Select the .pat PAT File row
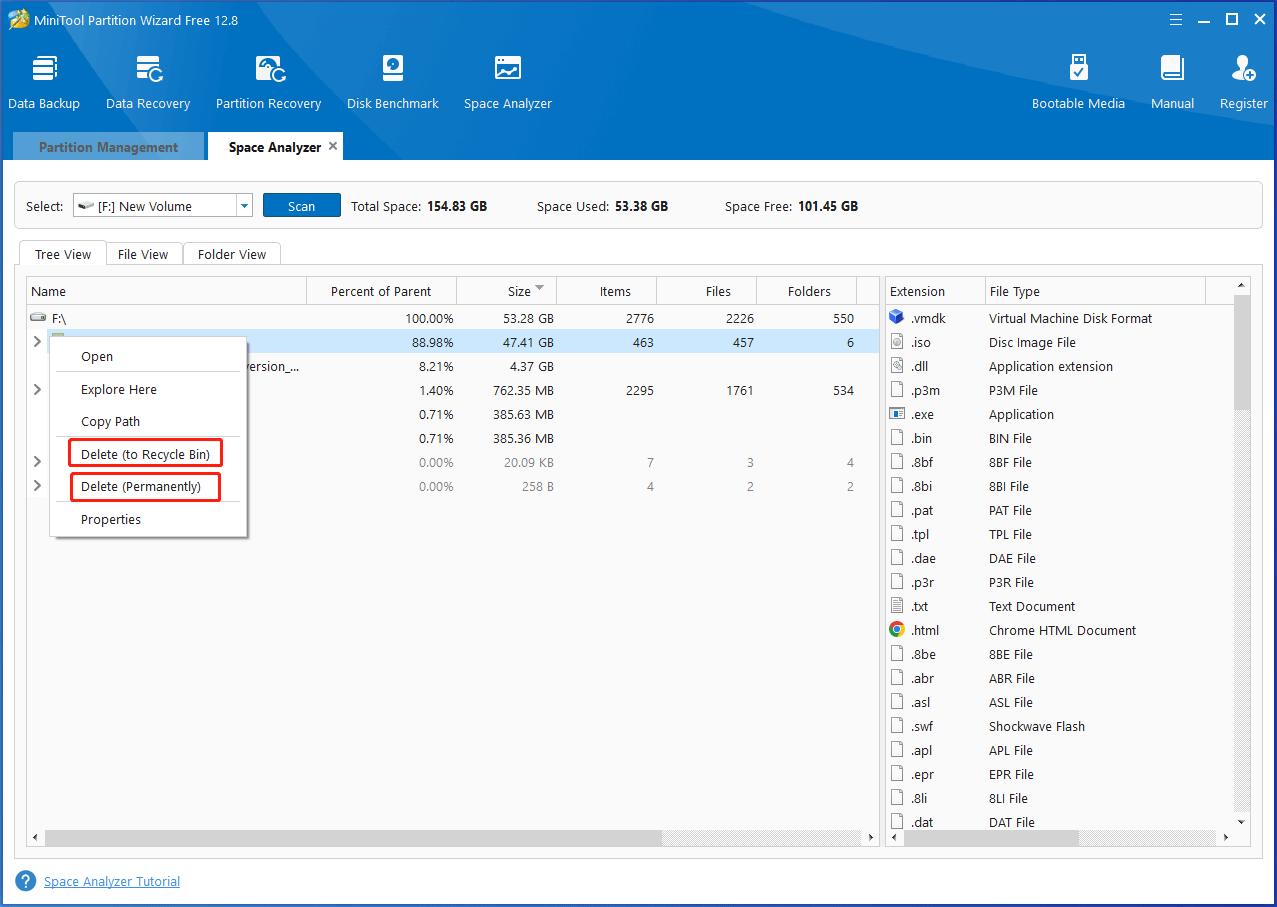Viewport: 1277px width, 907px height. [1060, 510]
